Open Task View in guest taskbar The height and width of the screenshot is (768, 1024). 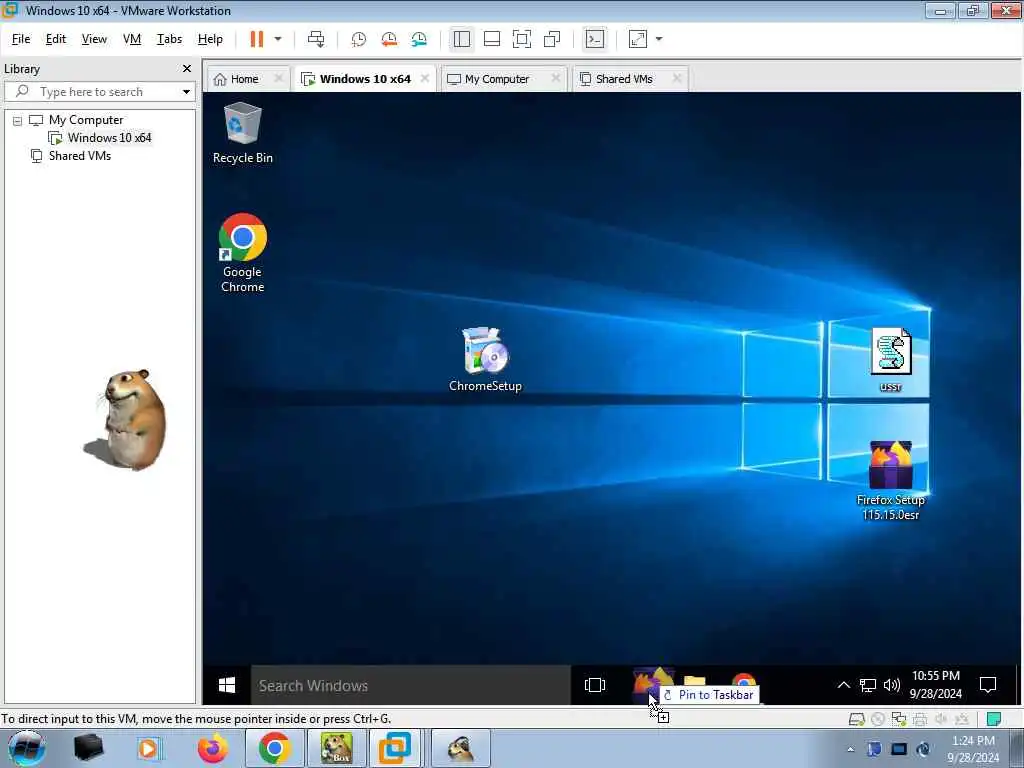(594, 685)
